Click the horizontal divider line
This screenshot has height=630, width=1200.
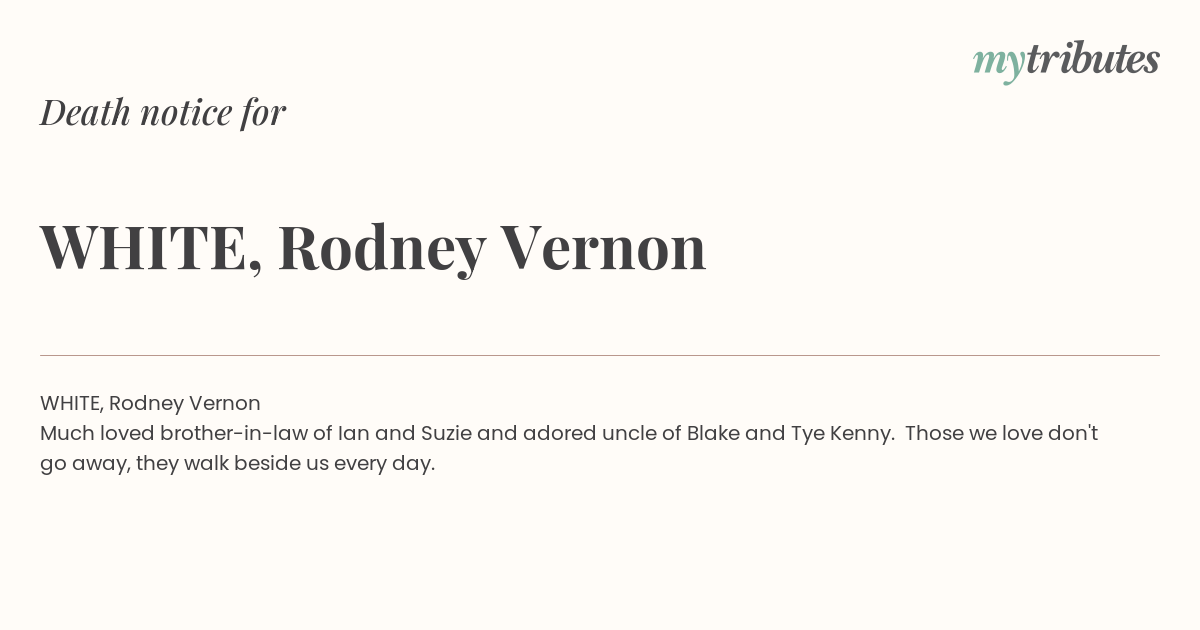[600, 355]
